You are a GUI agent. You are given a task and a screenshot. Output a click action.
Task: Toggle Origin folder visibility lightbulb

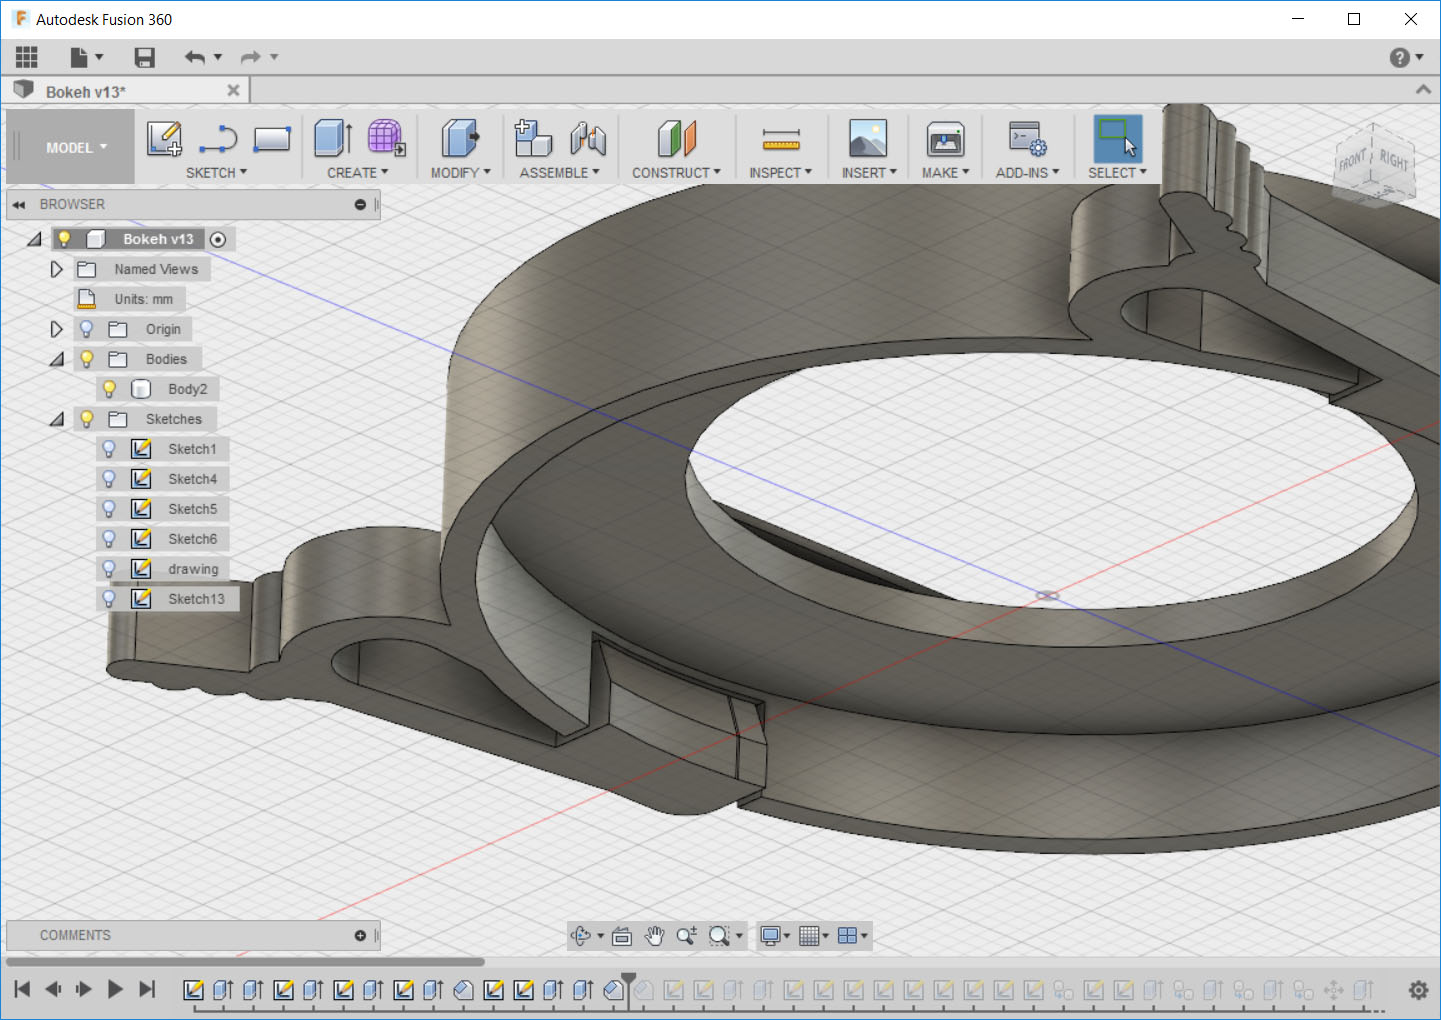coord(87,329)
